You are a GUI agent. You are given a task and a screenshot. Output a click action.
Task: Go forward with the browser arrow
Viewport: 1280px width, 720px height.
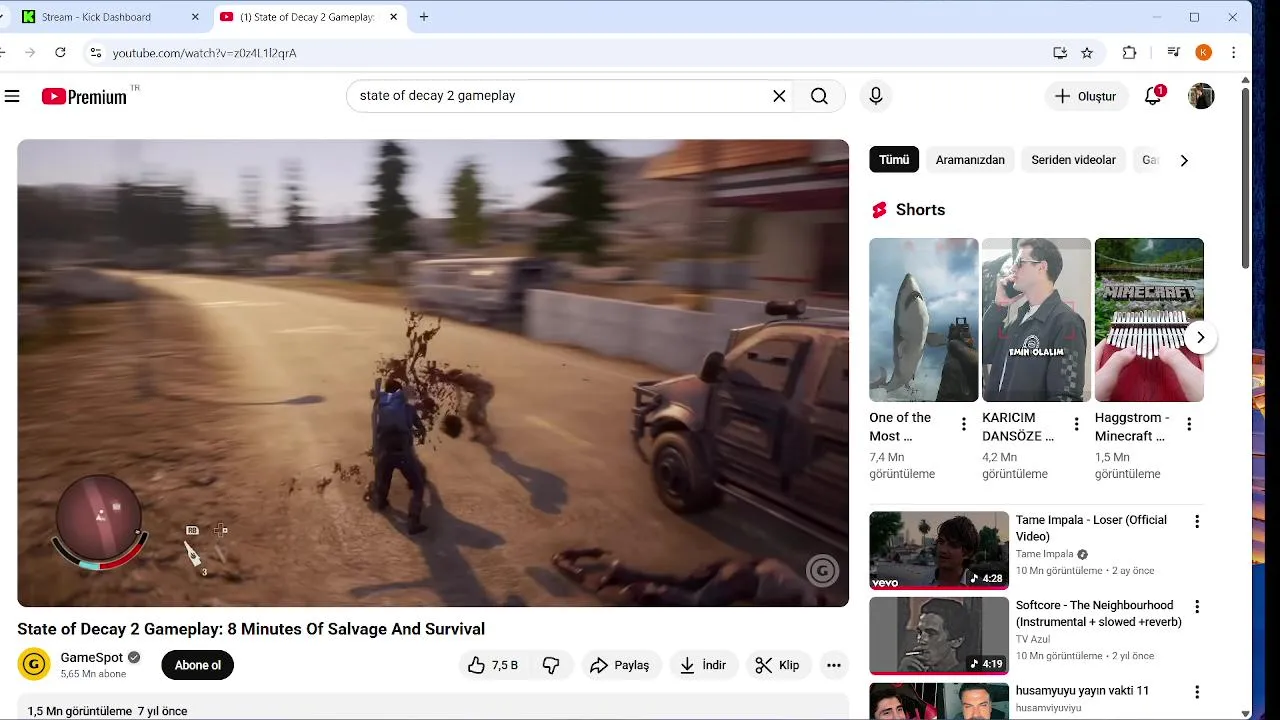point(30,53)
